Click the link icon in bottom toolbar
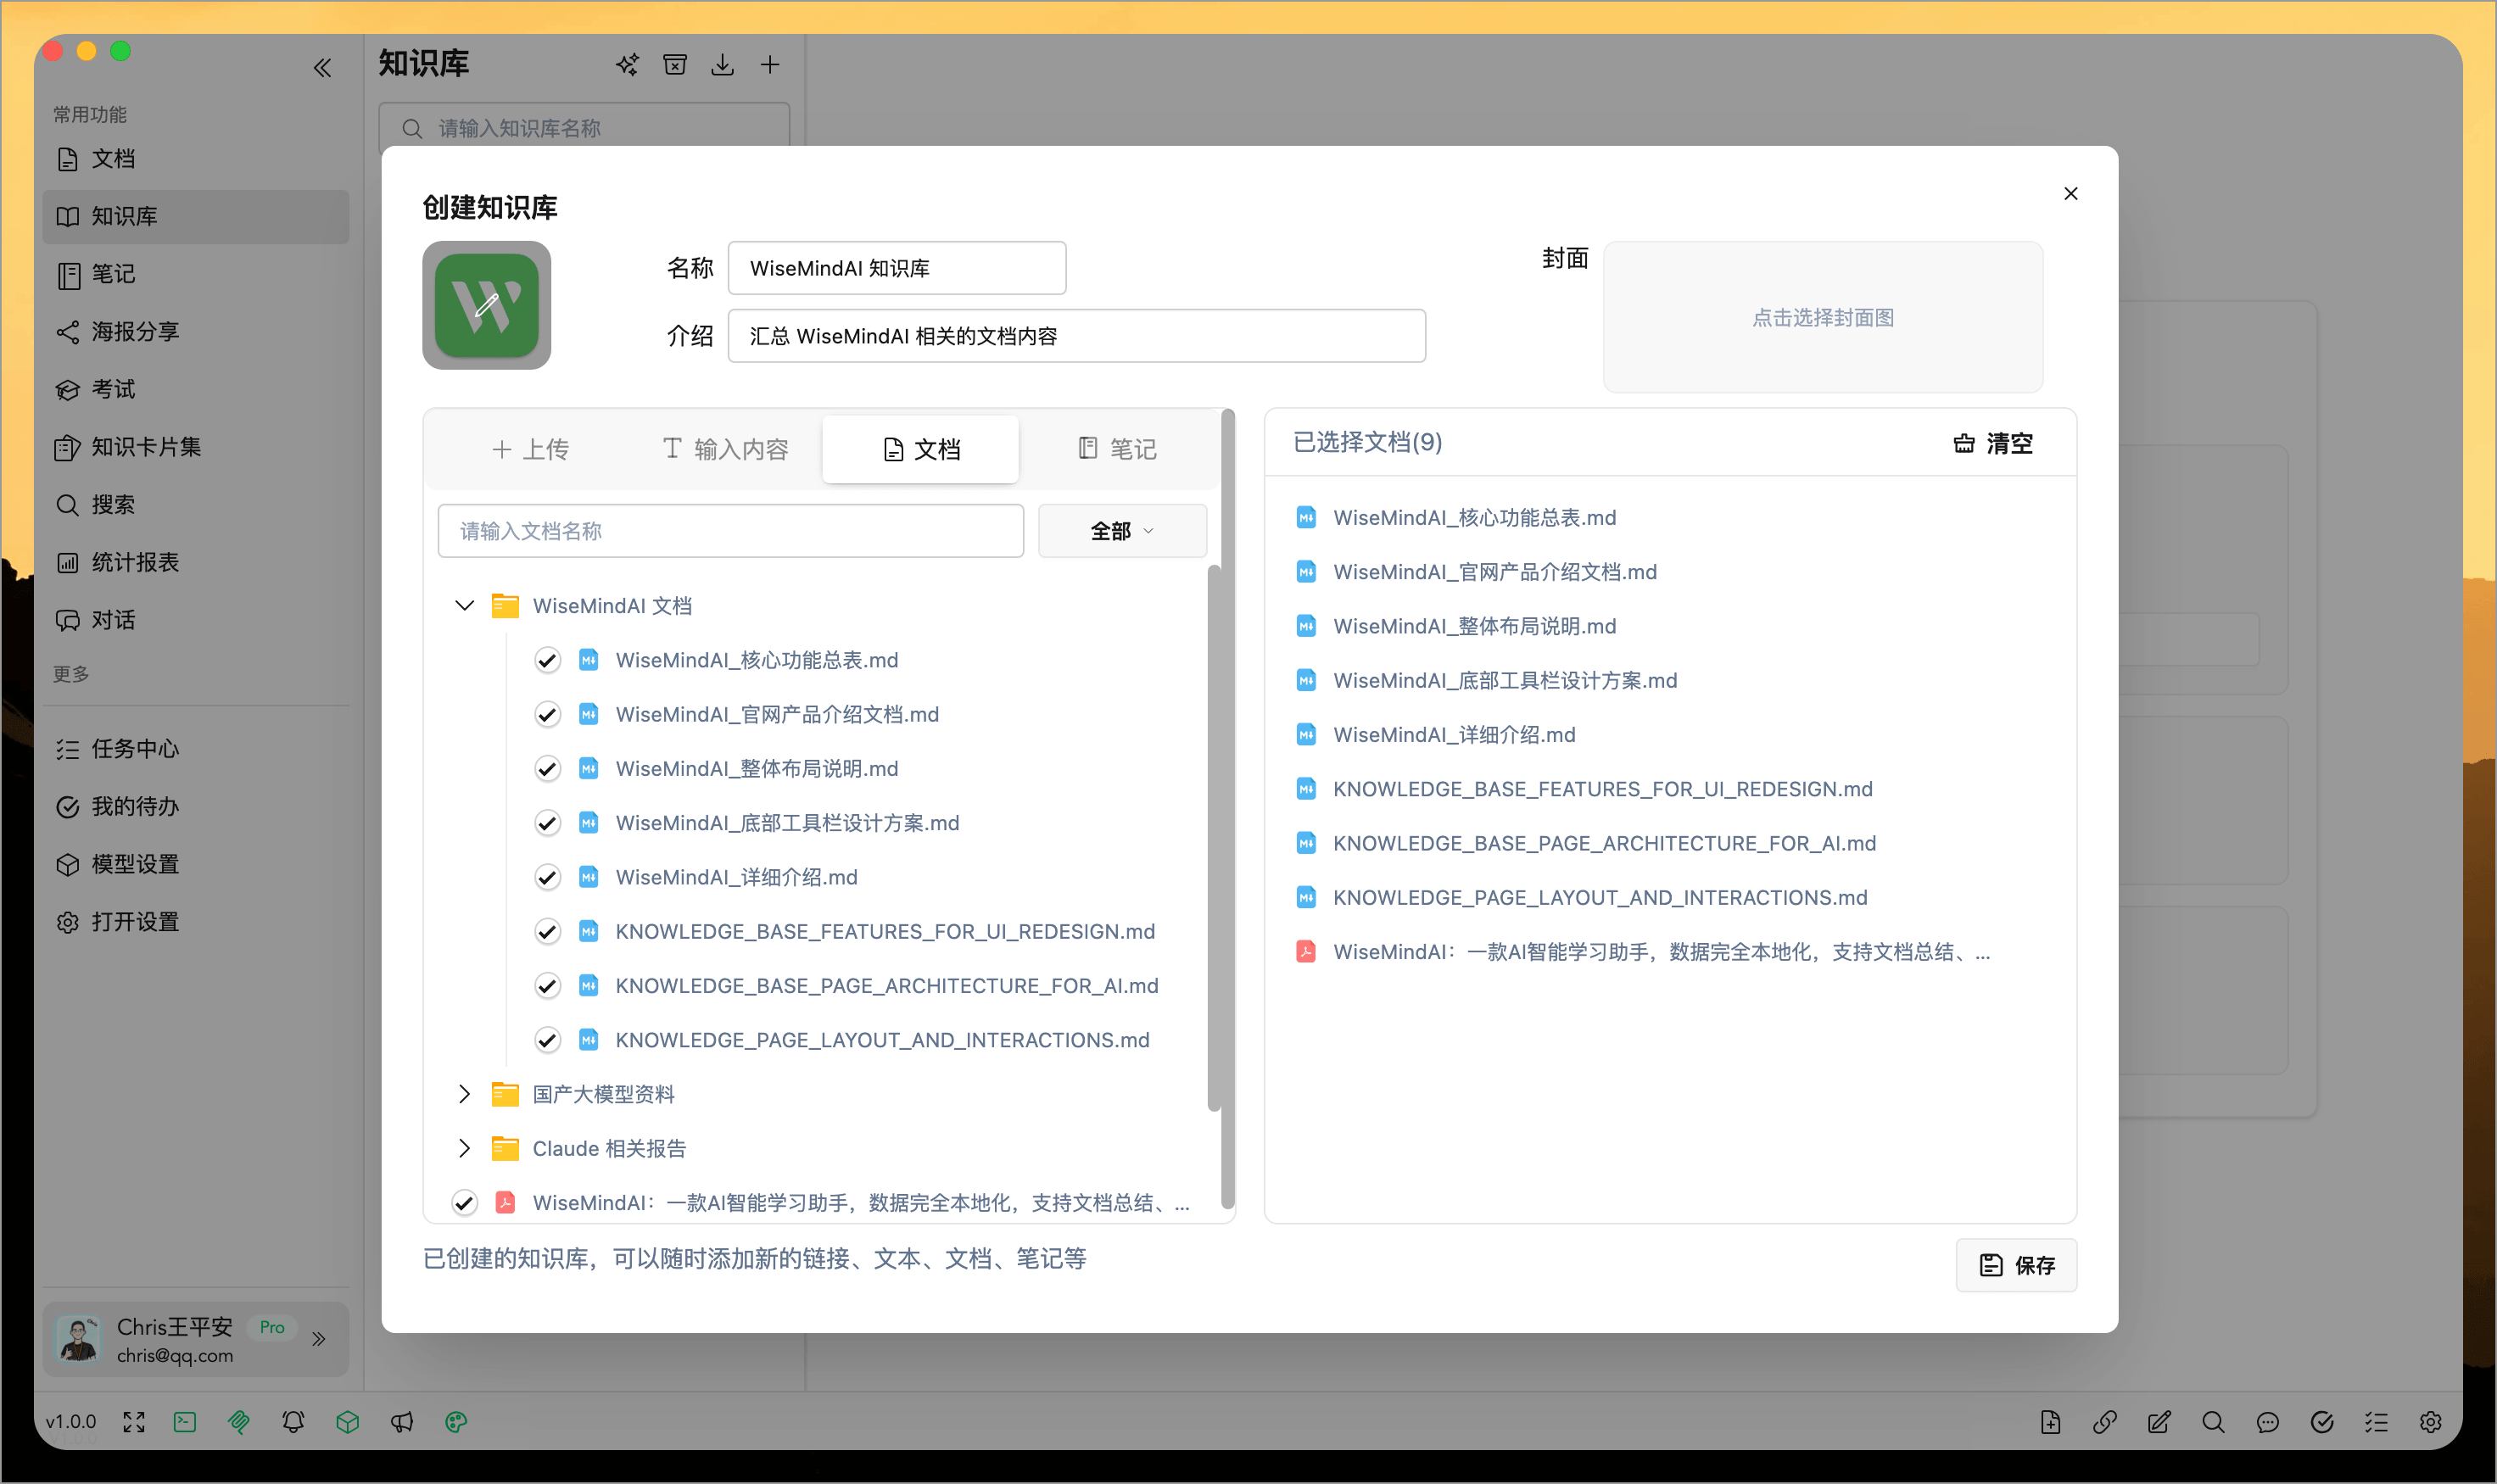This screenshot has width=2497, height=1484. 2104,1421
